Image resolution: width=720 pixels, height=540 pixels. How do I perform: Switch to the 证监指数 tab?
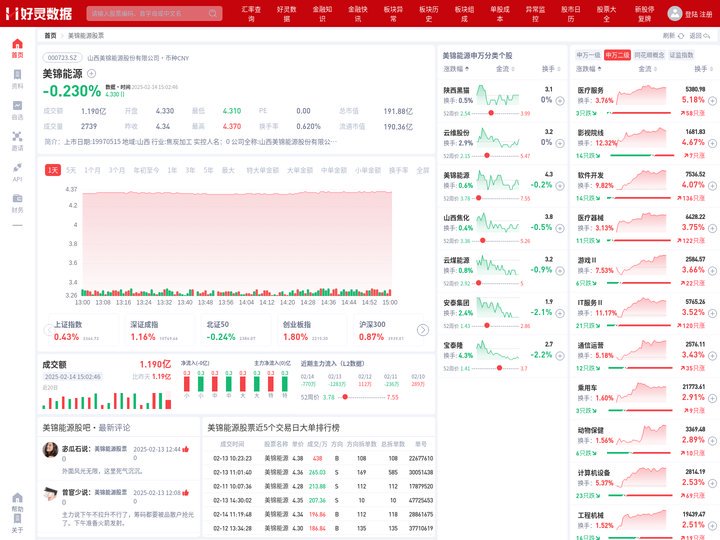pyautogui.click(x=681, y=55)
